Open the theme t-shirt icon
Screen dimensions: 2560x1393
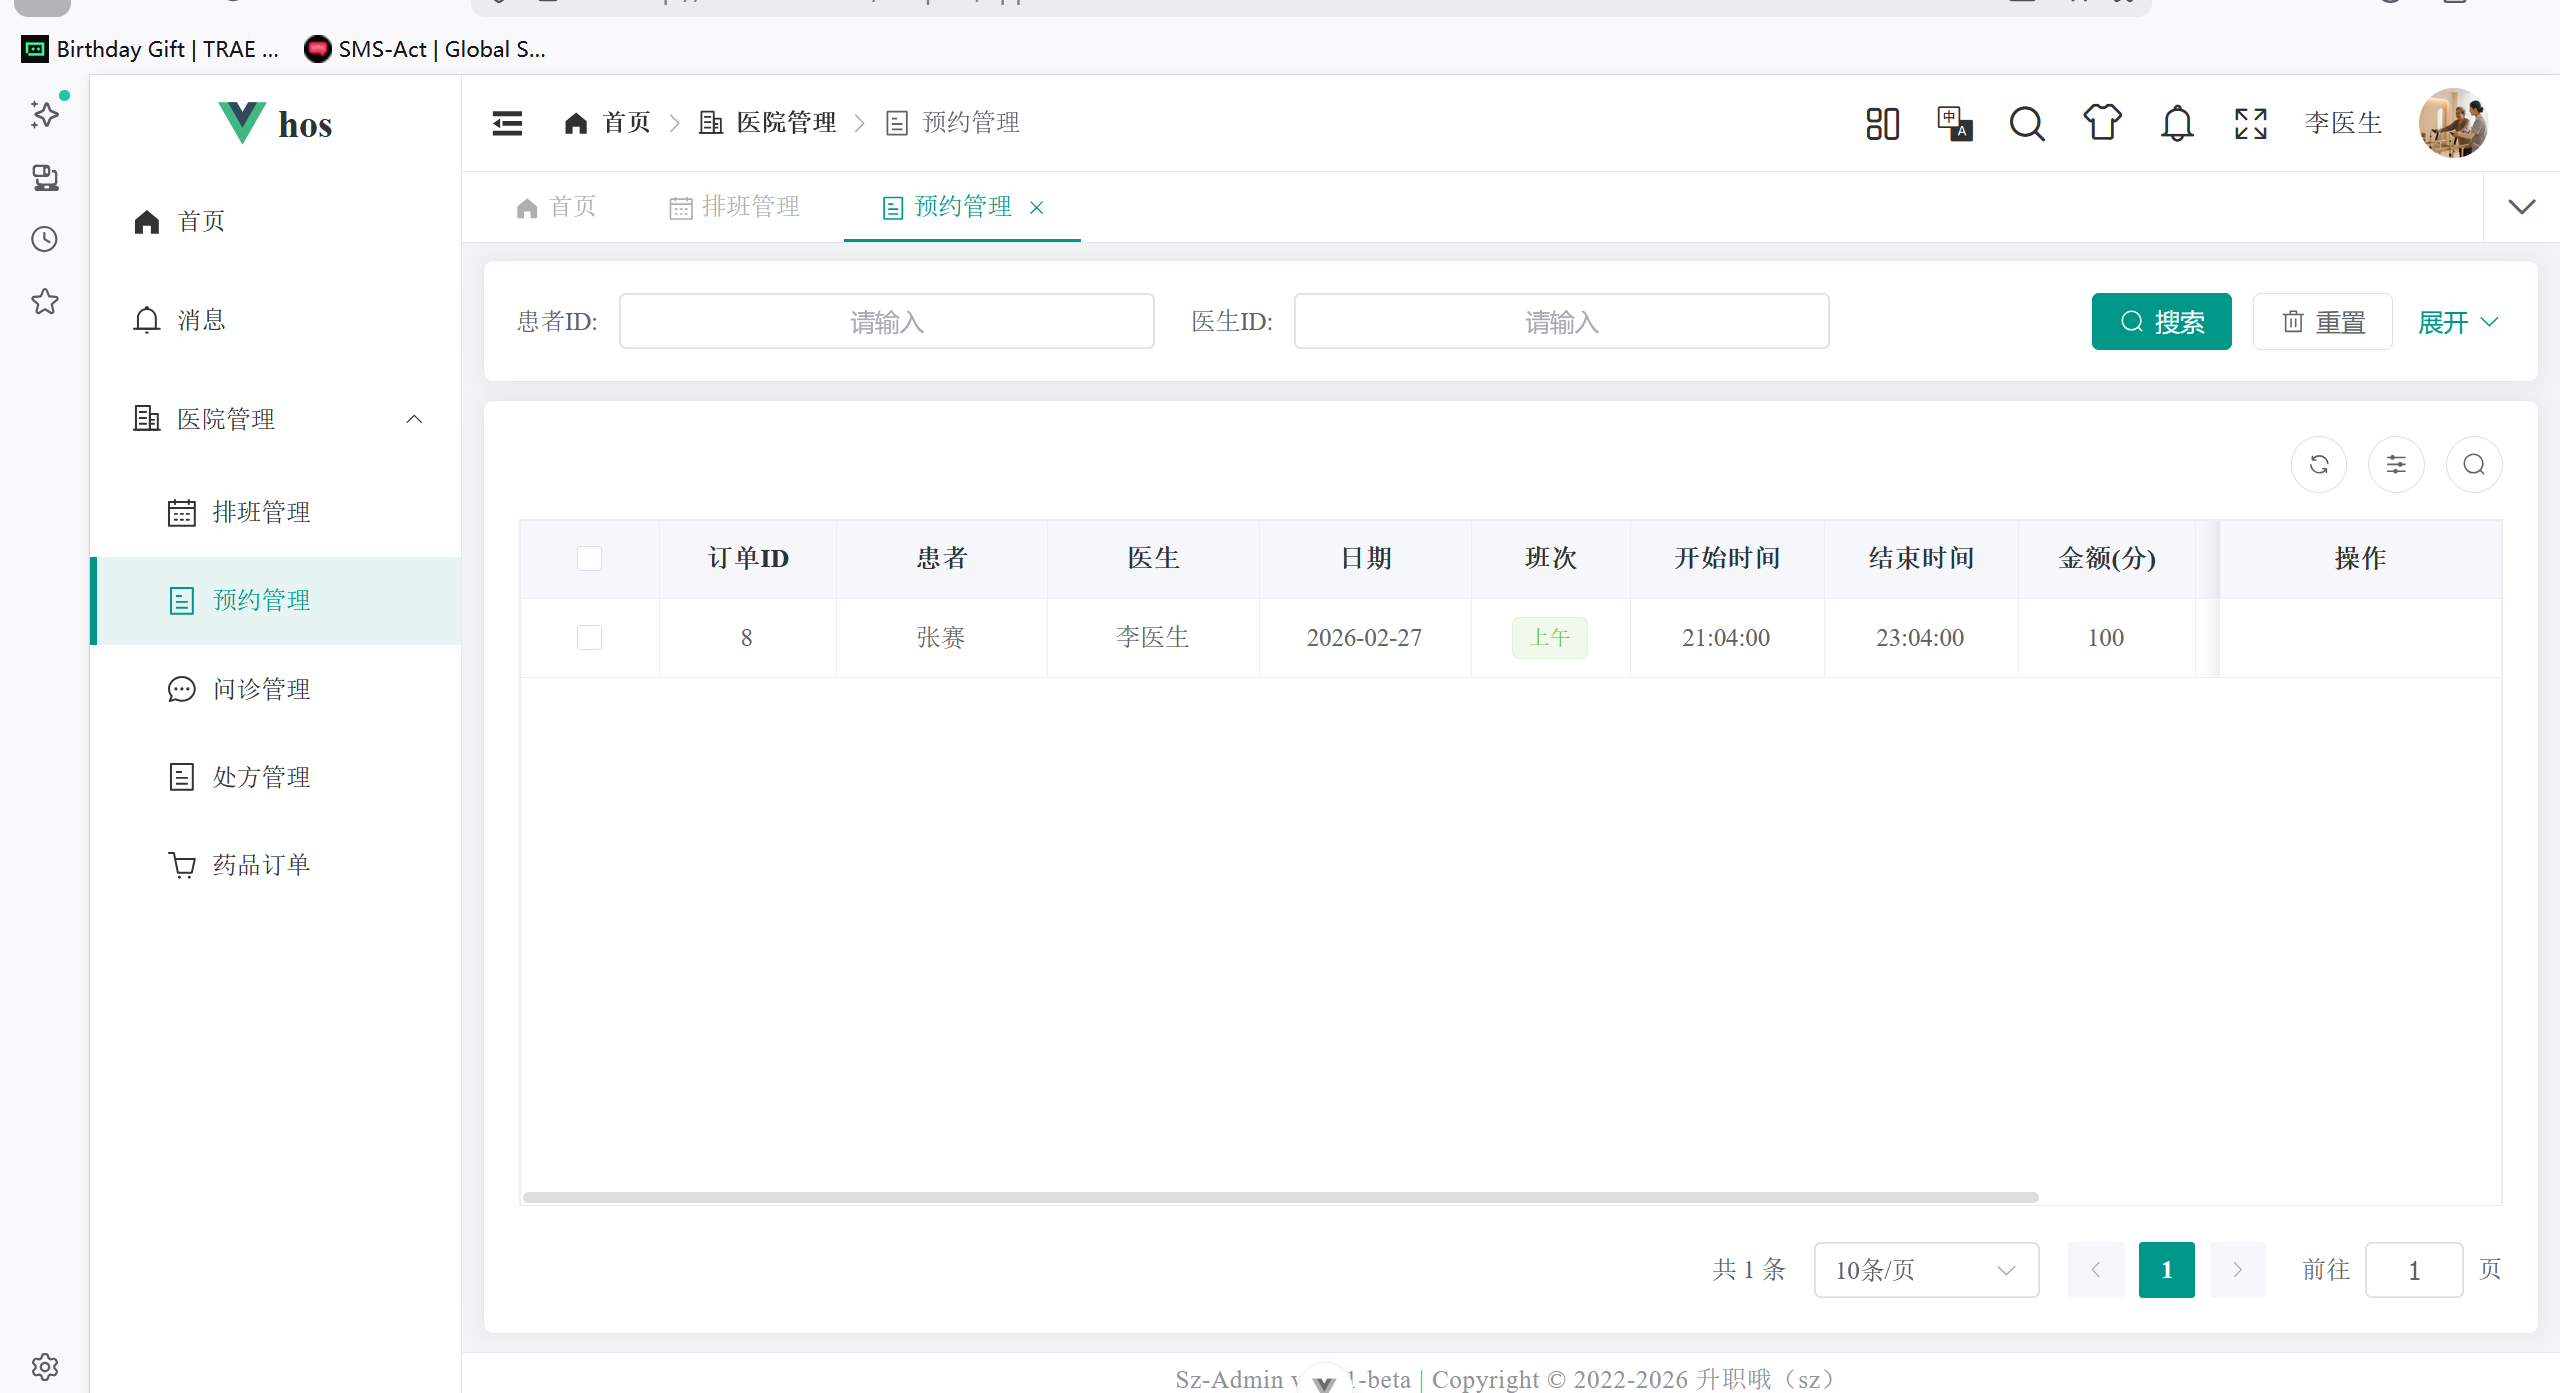(x=2102, y=123)
